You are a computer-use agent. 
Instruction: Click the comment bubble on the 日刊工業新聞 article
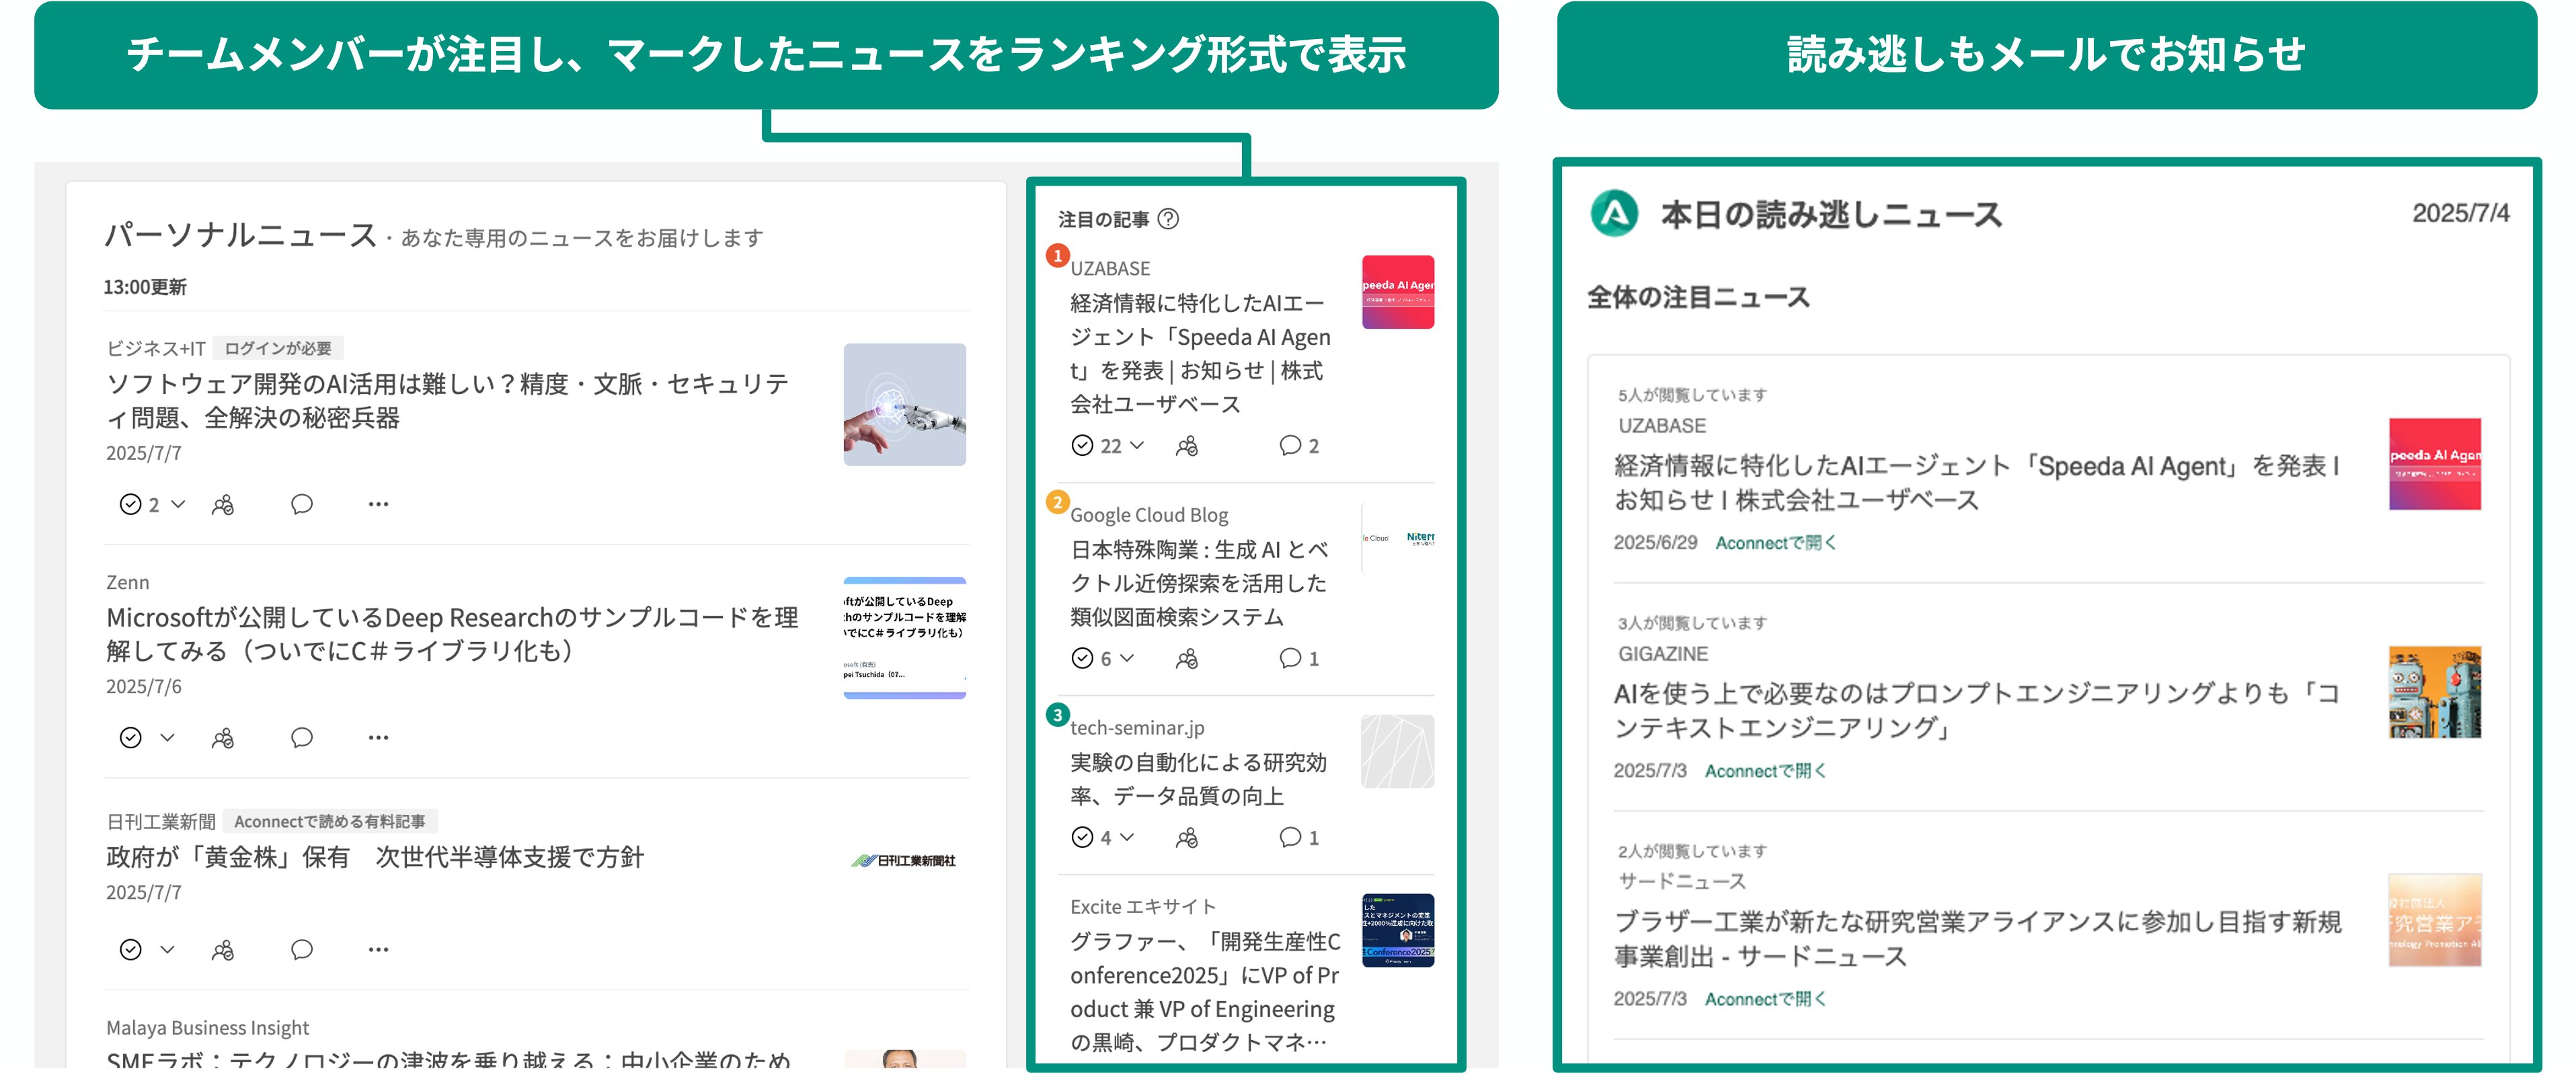tap(302, 949)
